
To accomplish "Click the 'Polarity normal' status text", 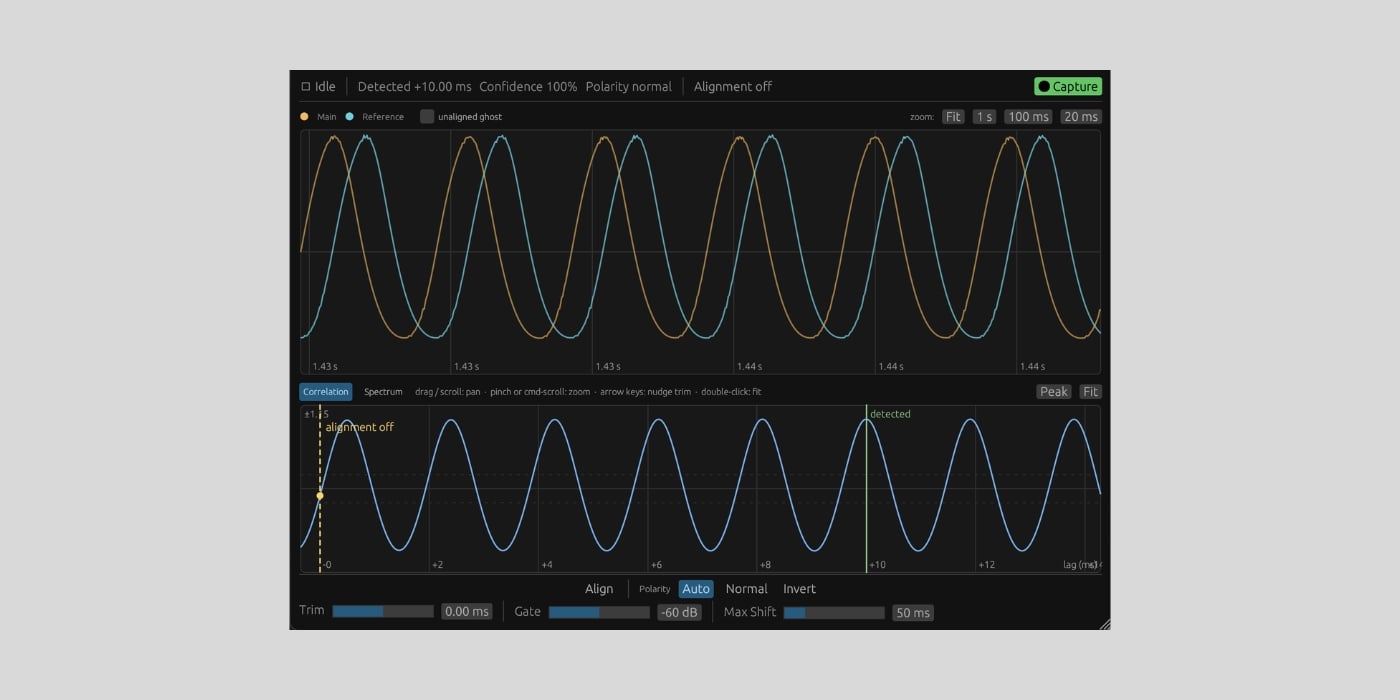I will coord(629,87).
